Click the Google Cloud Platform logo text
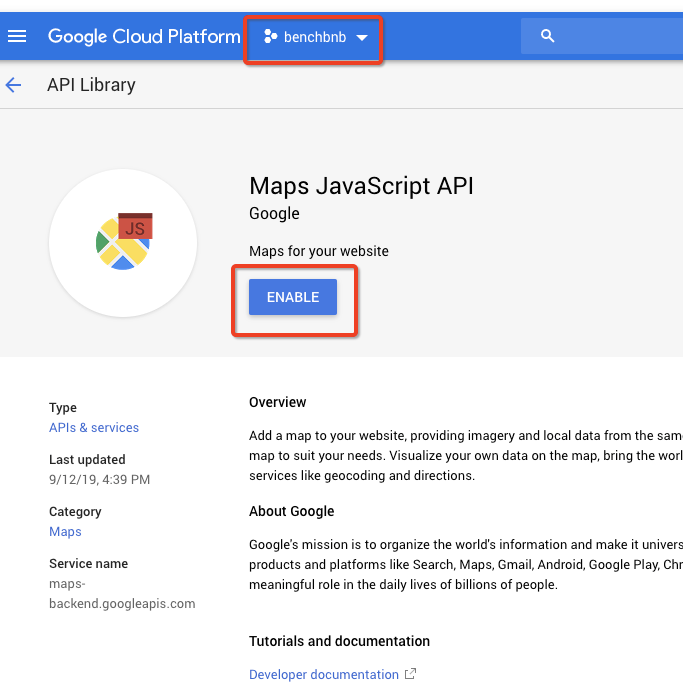This screenshot has width=683, height=683. pos(144,37)
